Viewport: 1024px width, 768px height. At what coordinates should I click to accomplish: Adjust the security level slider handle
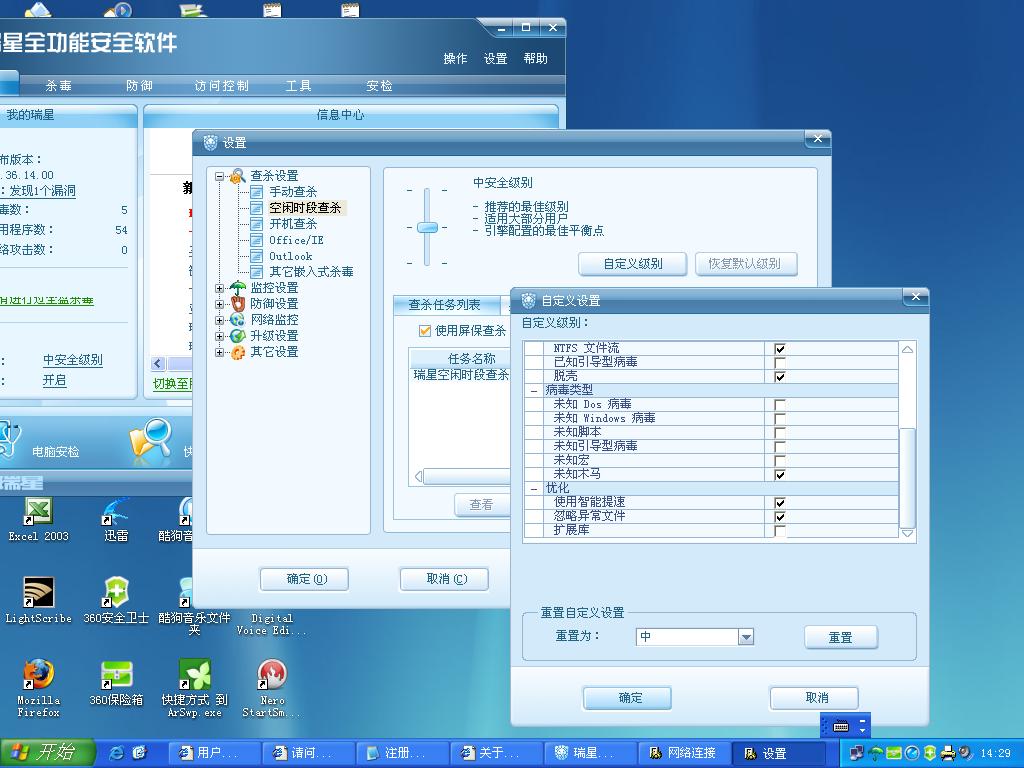427,227
